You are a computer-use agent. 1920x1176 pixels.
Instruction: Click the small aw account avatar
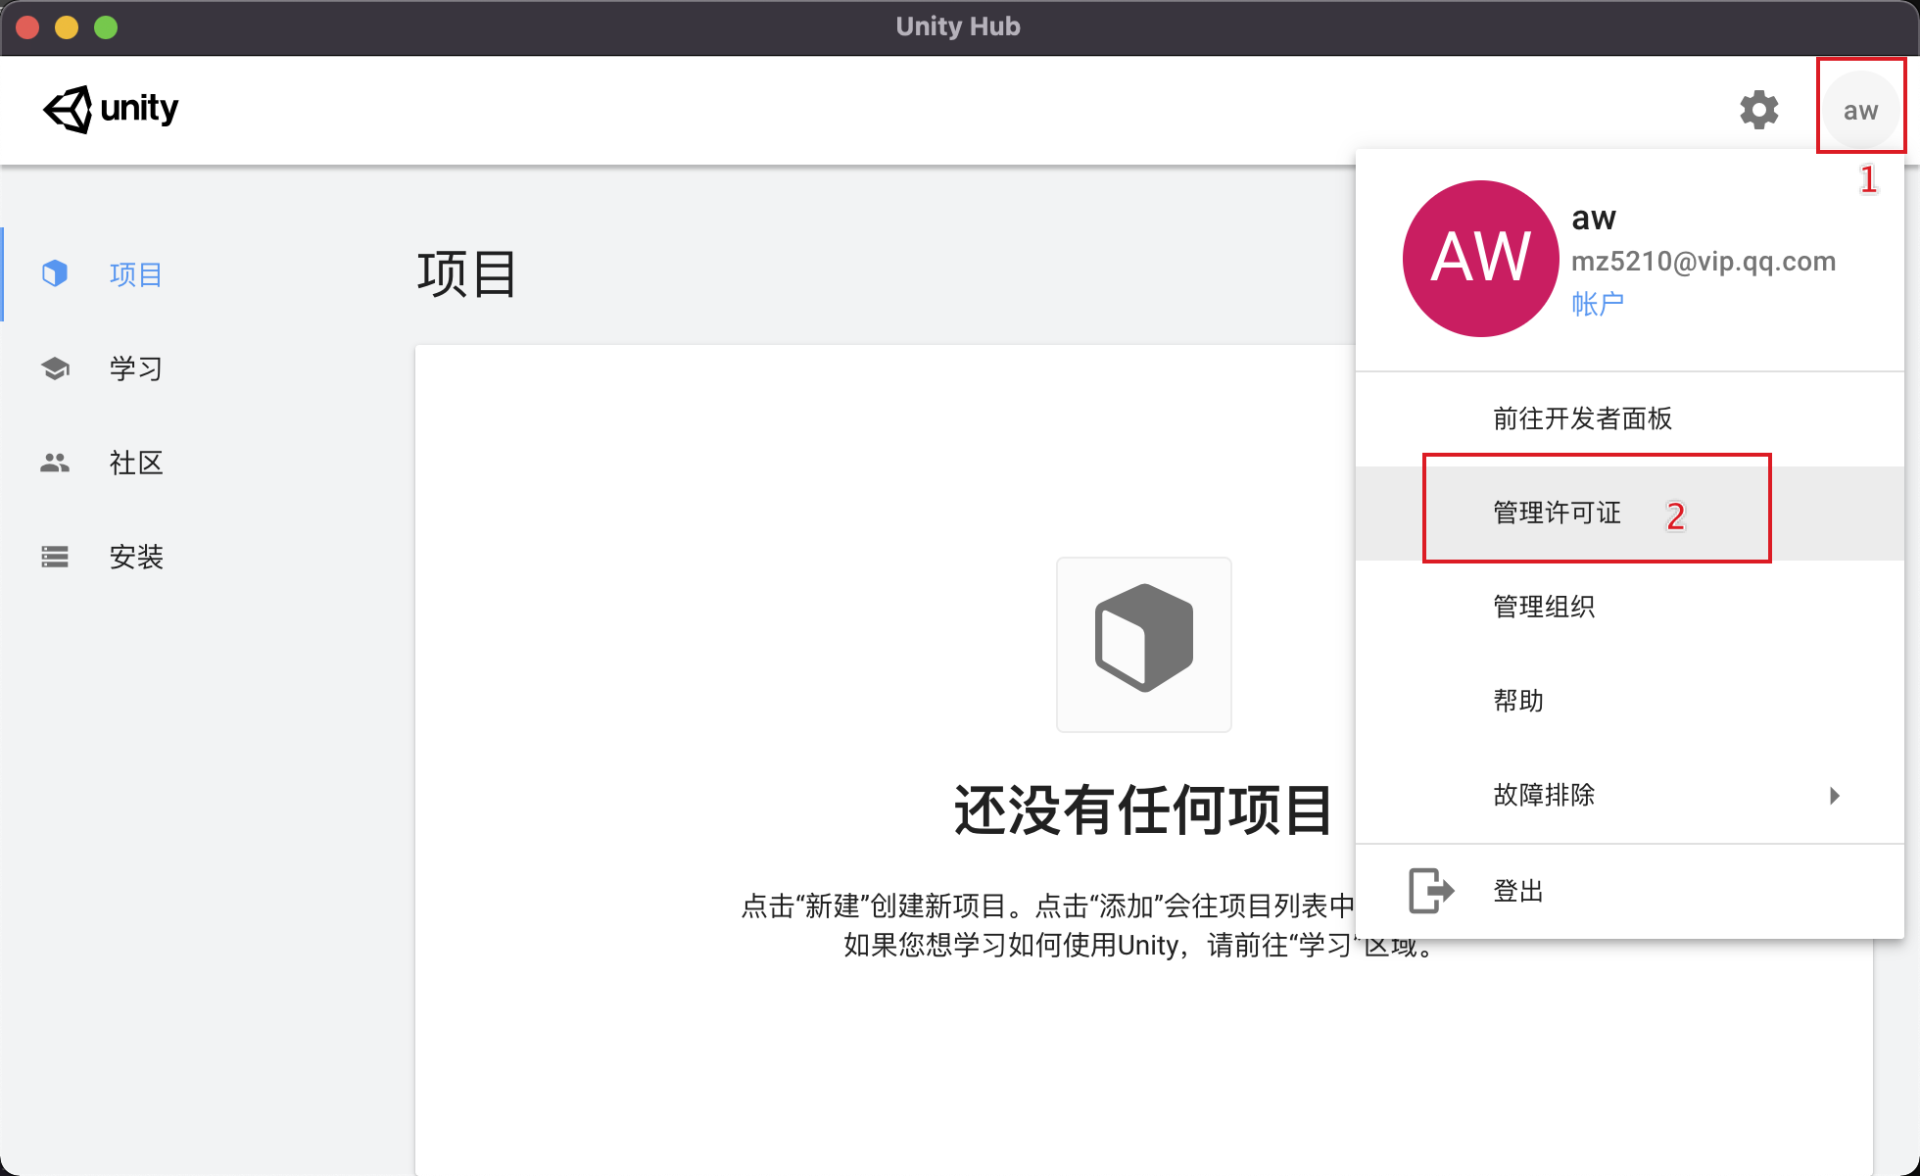pyautogui.click(x=1861, y=110)
